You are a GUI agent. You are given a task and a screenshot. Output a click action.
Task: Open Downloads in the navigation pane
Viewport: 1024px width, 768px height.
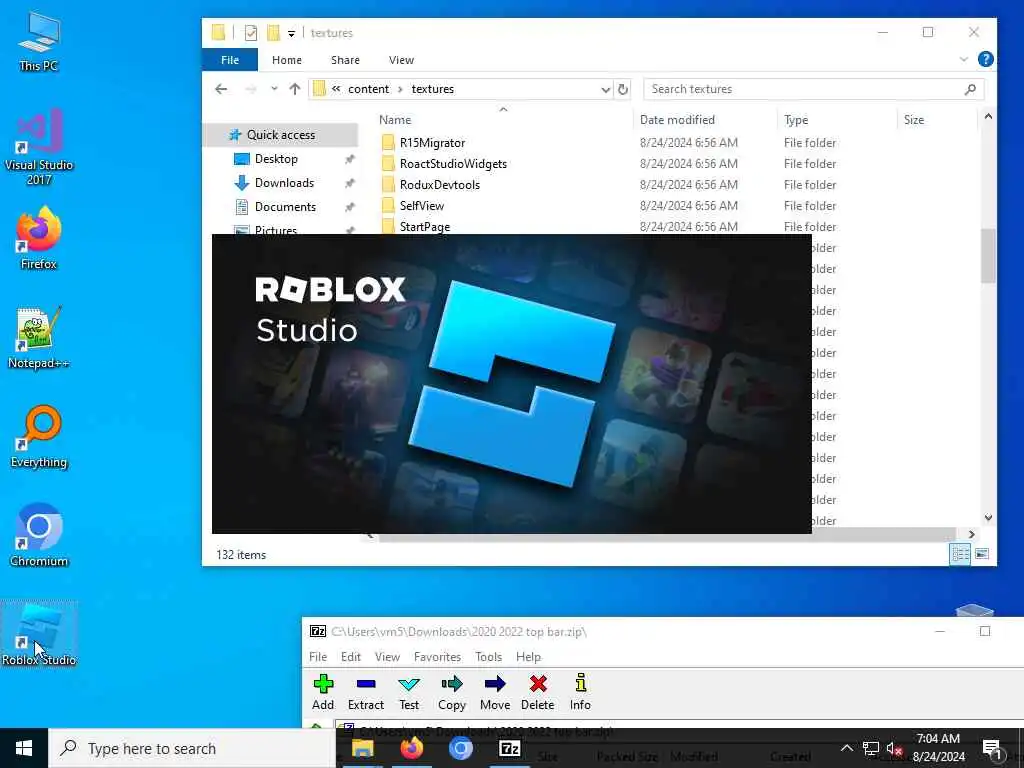pos(284,183)
